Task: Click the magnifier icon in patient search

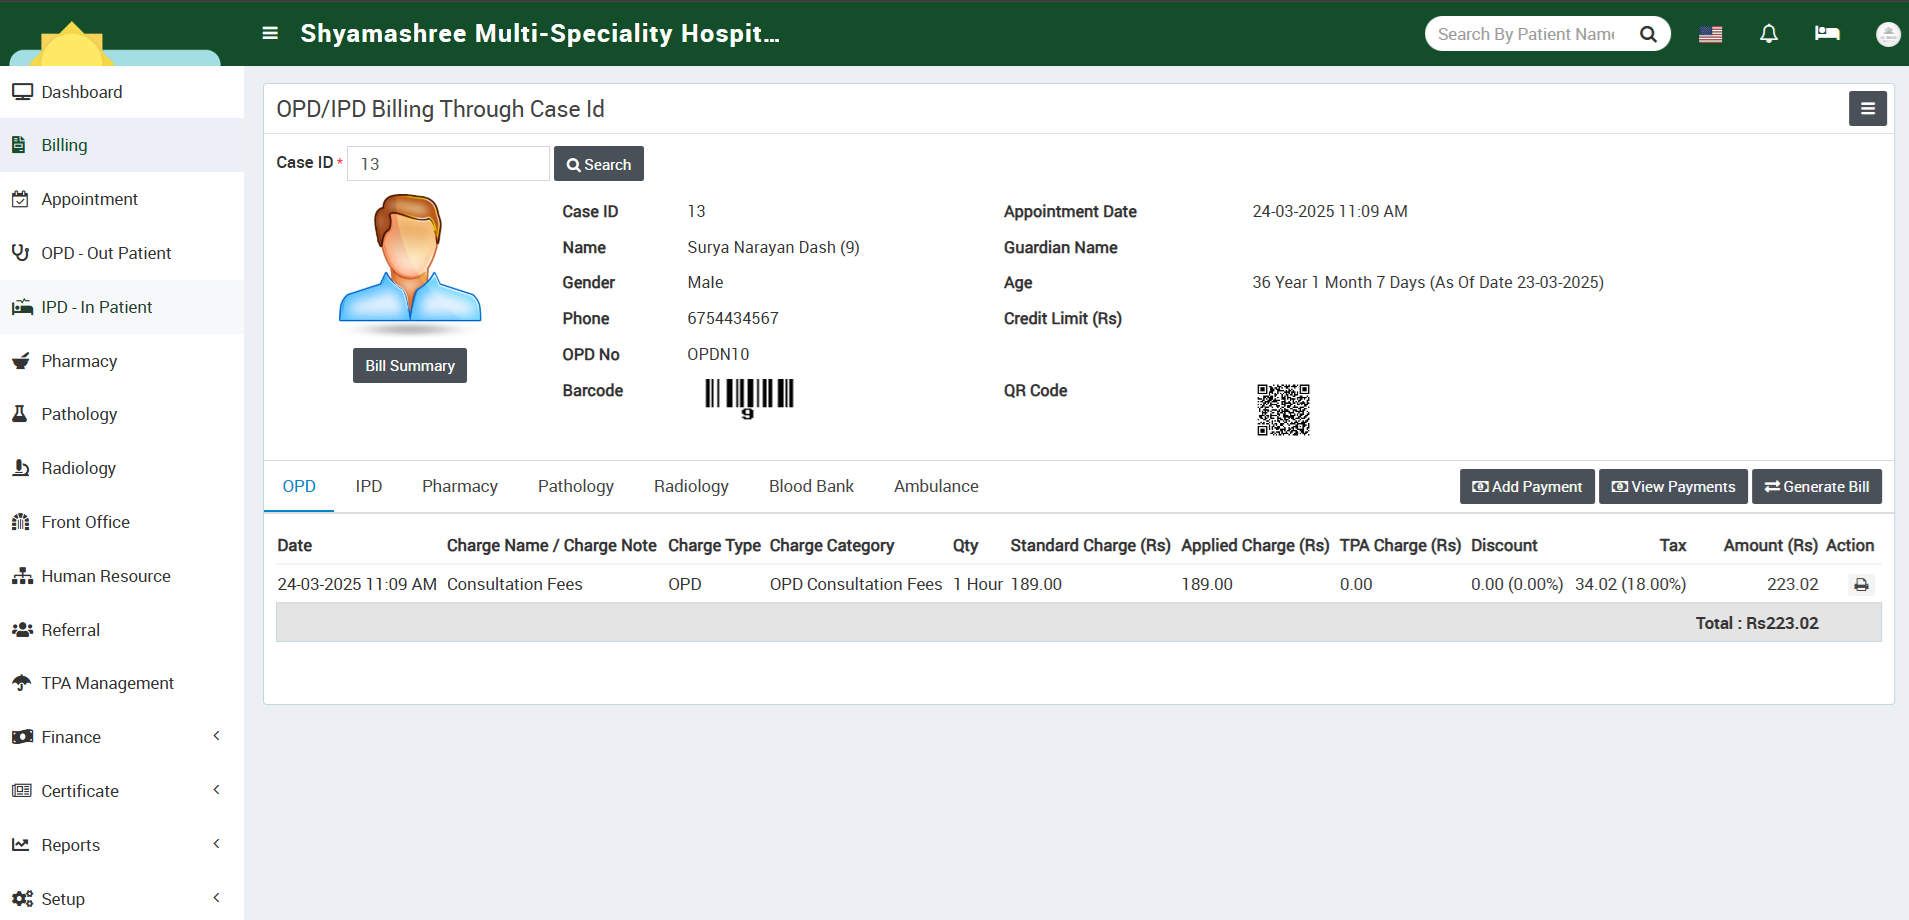Action: [x=1648, y=34]
